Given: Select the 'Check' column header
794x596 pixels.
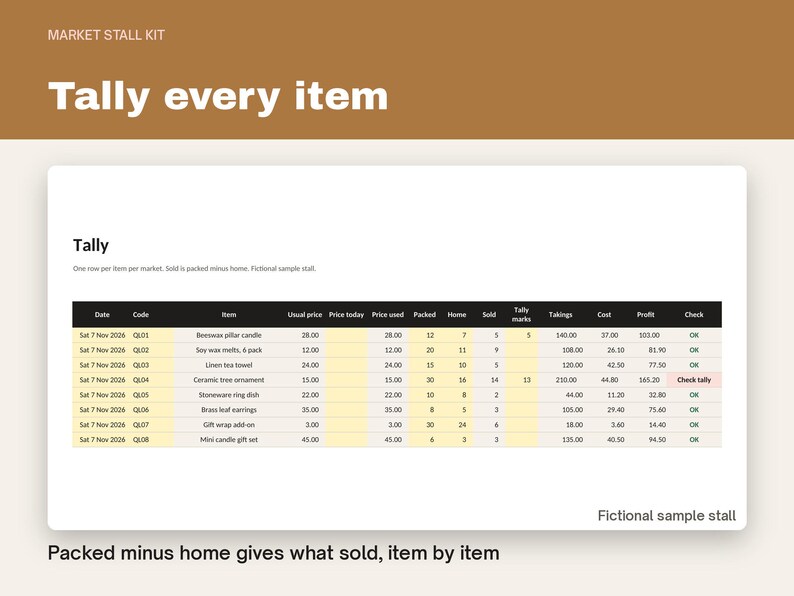Looking at the screenshot, I should click(694, 314).
